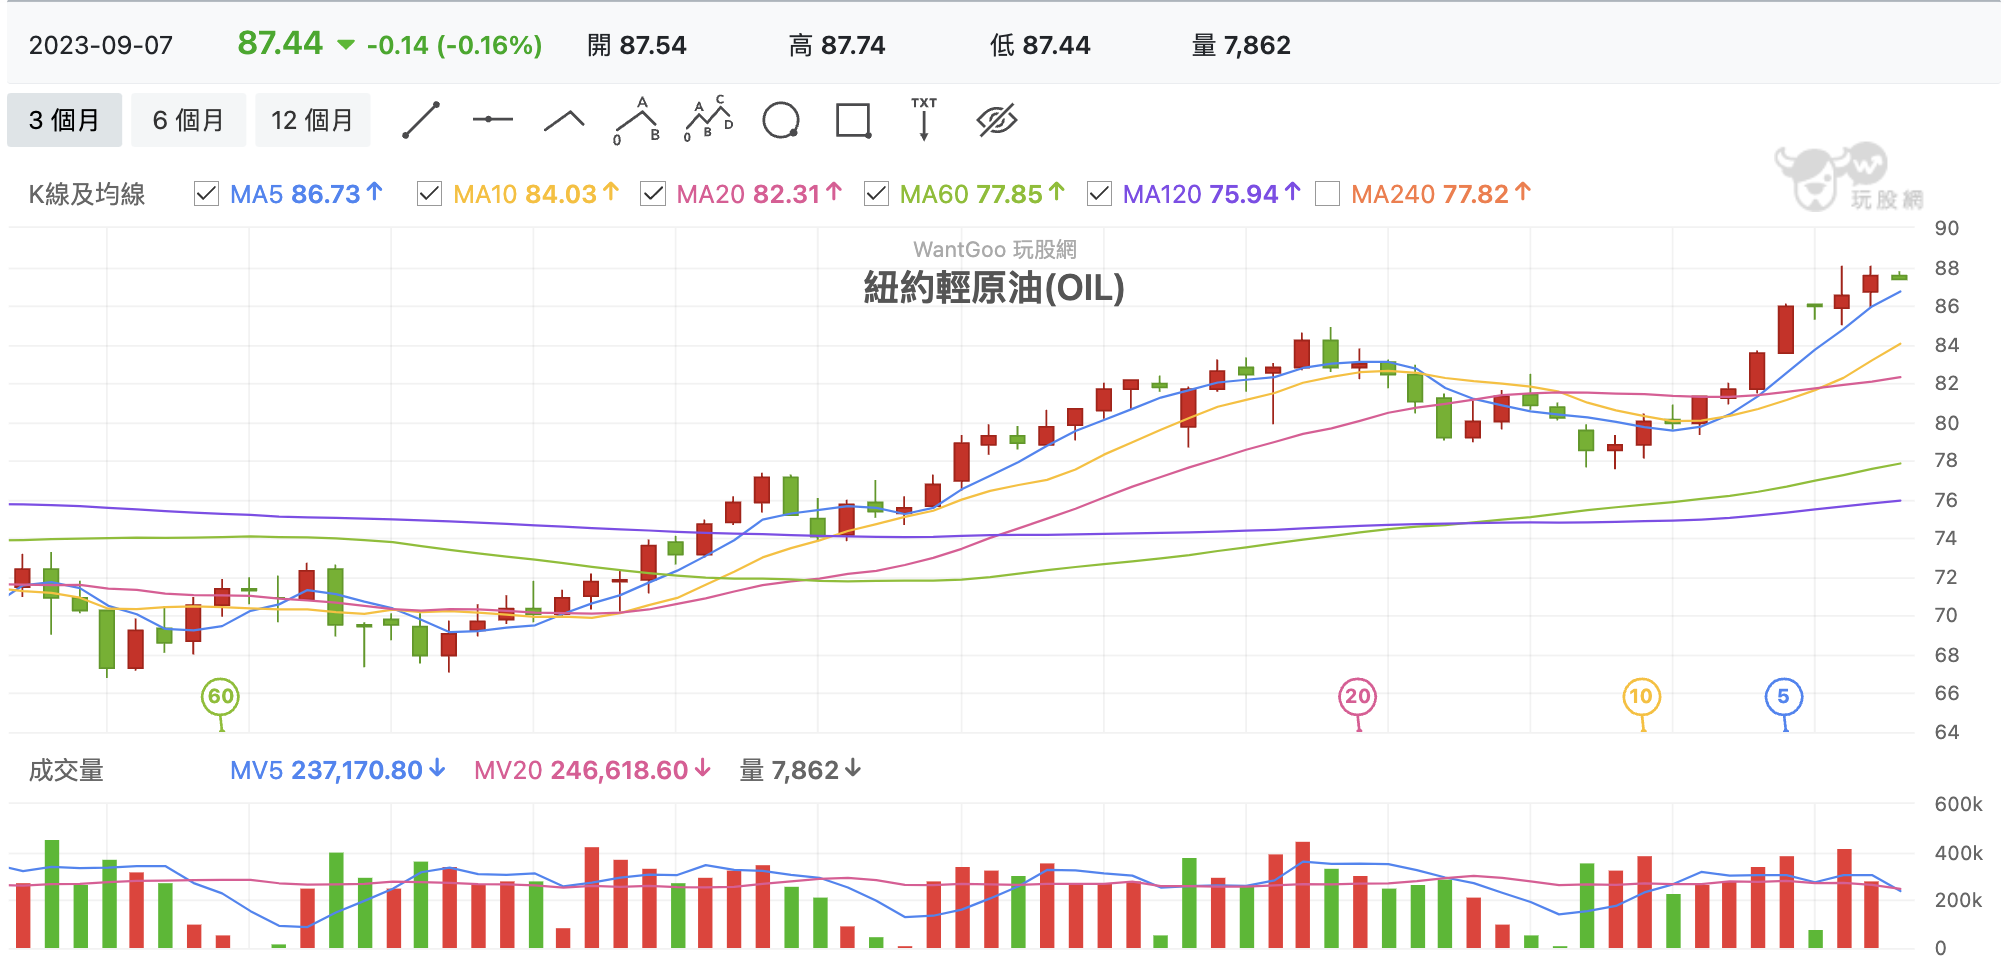The width and height of the screenshot is (2004, 962).
Task: Uncheck the MA60 moving average checkbox
Action: (x=876, y=194)
